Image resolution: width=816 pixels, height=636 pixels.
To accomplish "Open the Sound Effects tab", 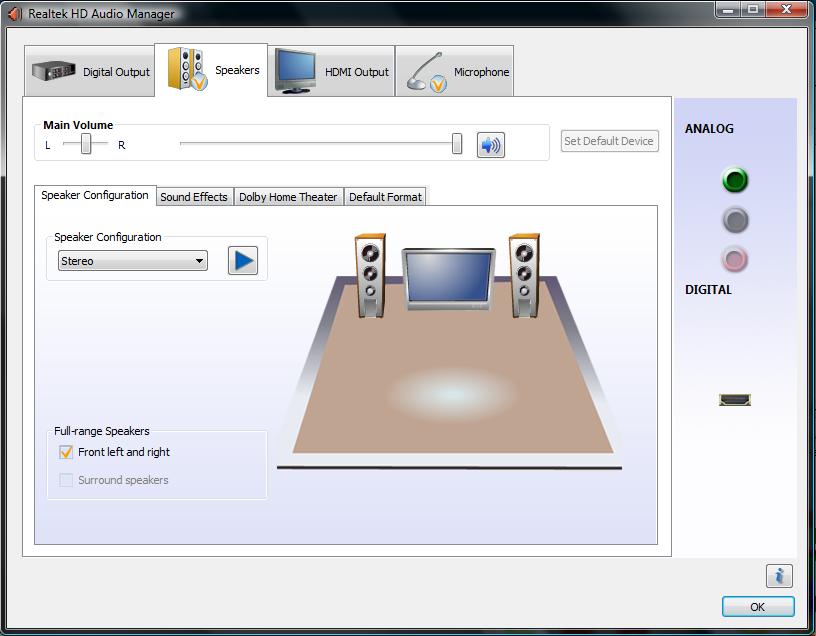I will point(194,197).
